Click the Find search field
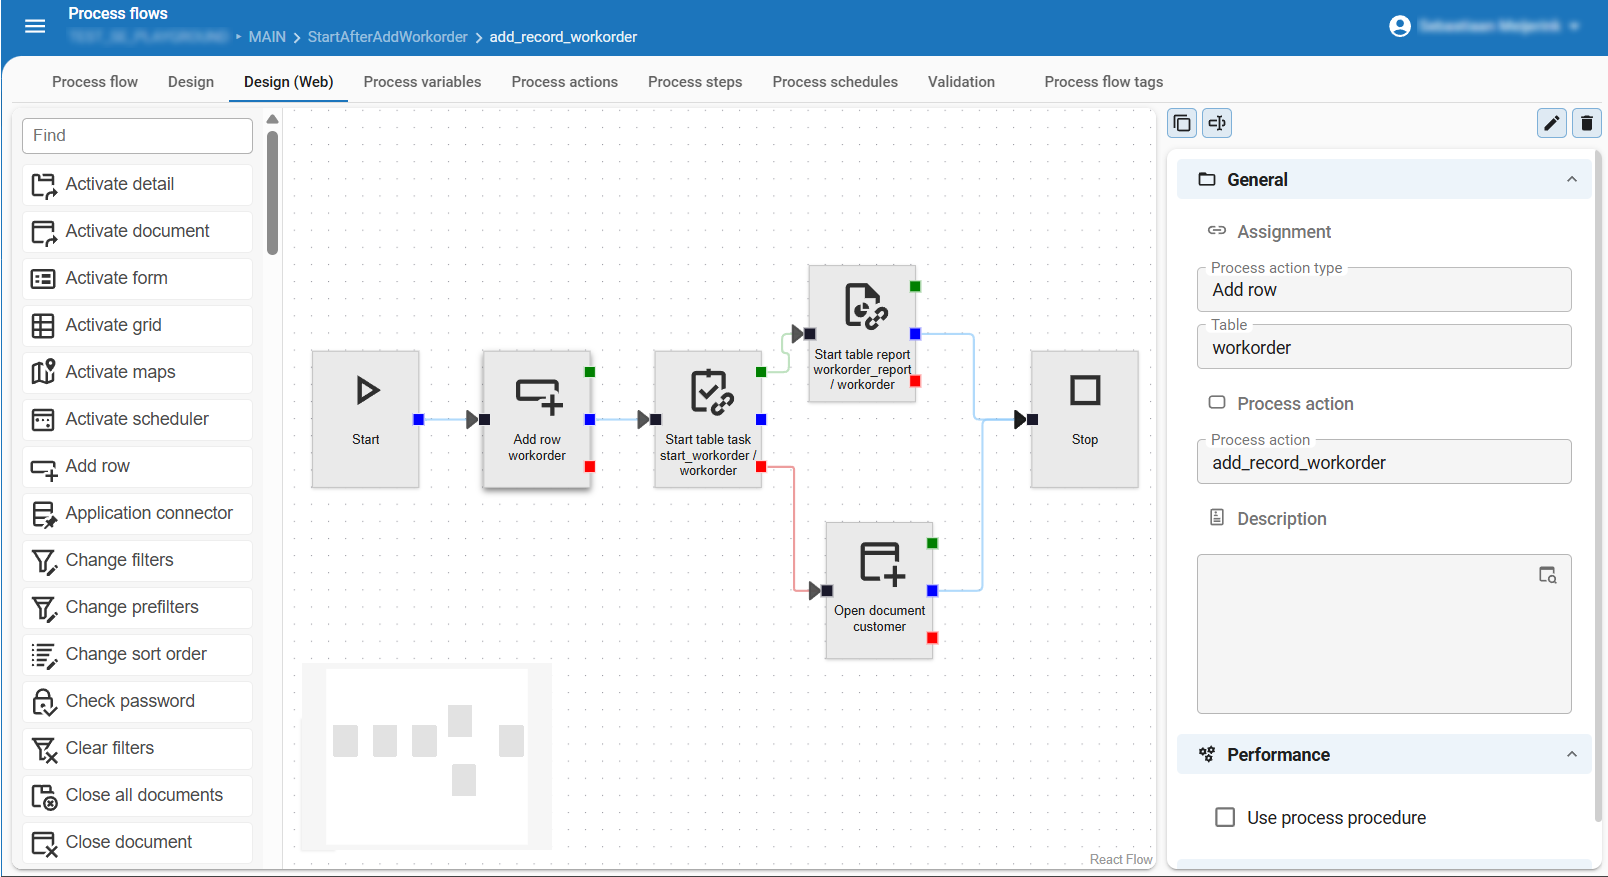This screenshot has height=877, width=1608. coord(137,136)
